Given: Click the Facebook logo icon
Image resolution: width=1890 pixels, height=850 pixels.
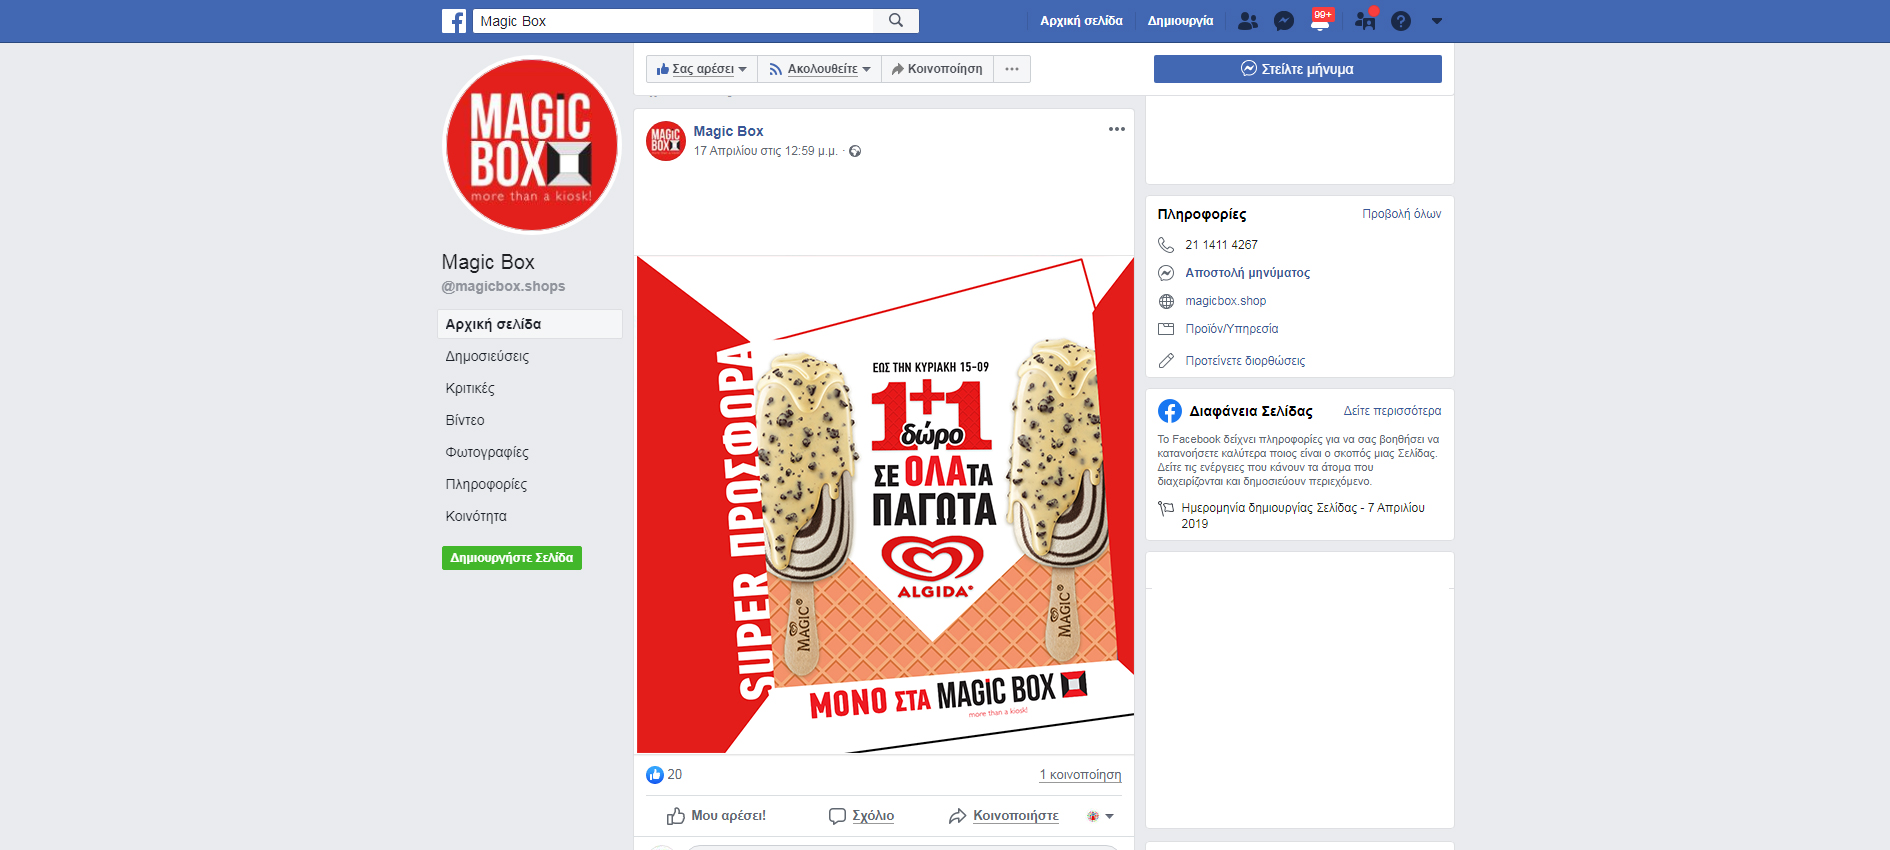Looking at the screenshot, I should [x=454, y=21].
